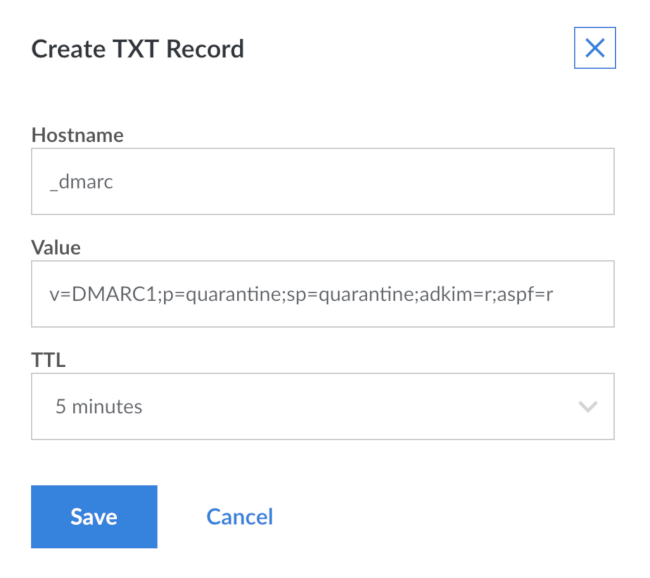Expand the TTL dropdown chevron arrow
Image resolution: width=650 pixels, height=578 pixels.
click(x=587, y=407)
